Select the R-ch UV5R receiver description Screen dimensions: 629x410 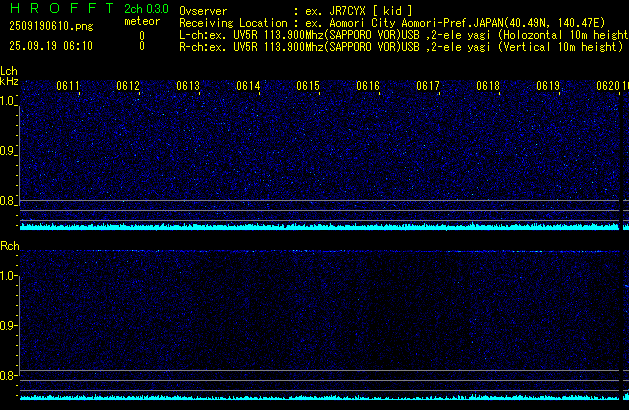tap(400, 46)
